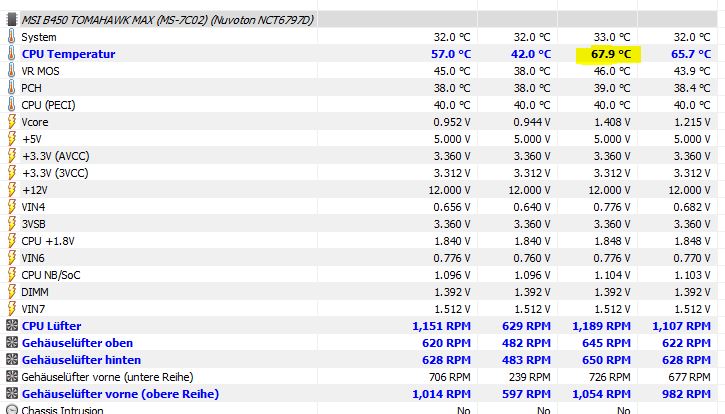Click the 38.4 °C PCH value

point(692,88)
